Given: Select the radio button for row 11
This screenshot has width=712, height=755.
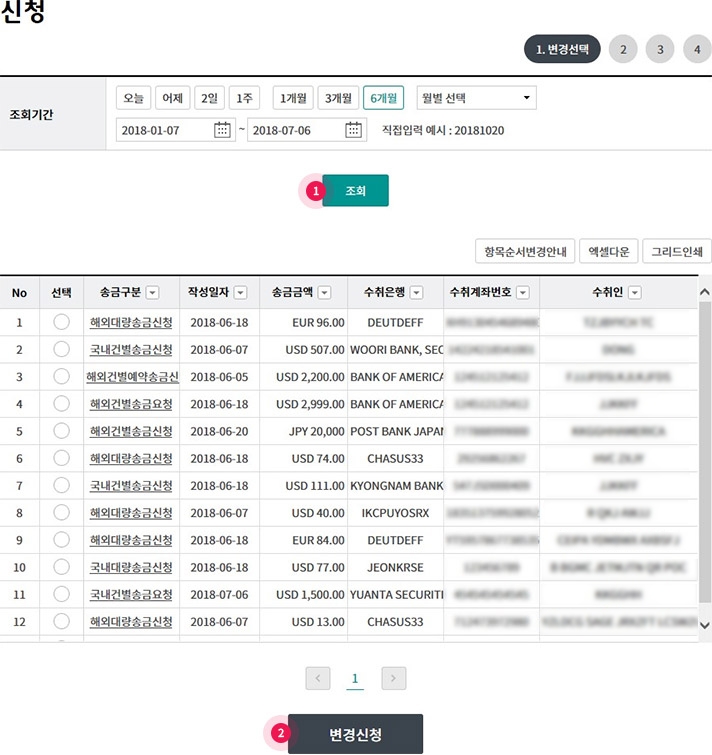Looking at the screenshot, I should pyautogui.click(x=61, y=594).
